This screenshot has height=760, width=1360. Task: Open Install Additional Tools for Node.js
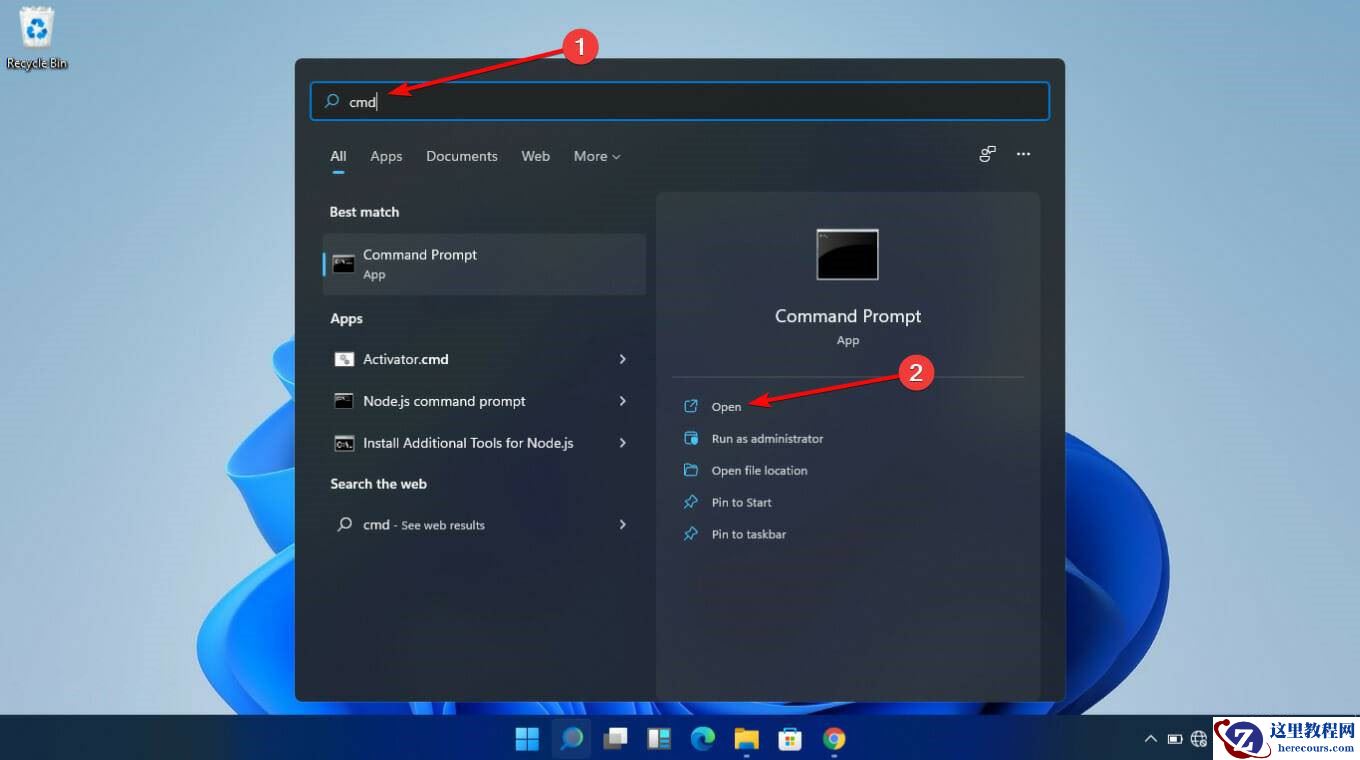pos(468,443)
